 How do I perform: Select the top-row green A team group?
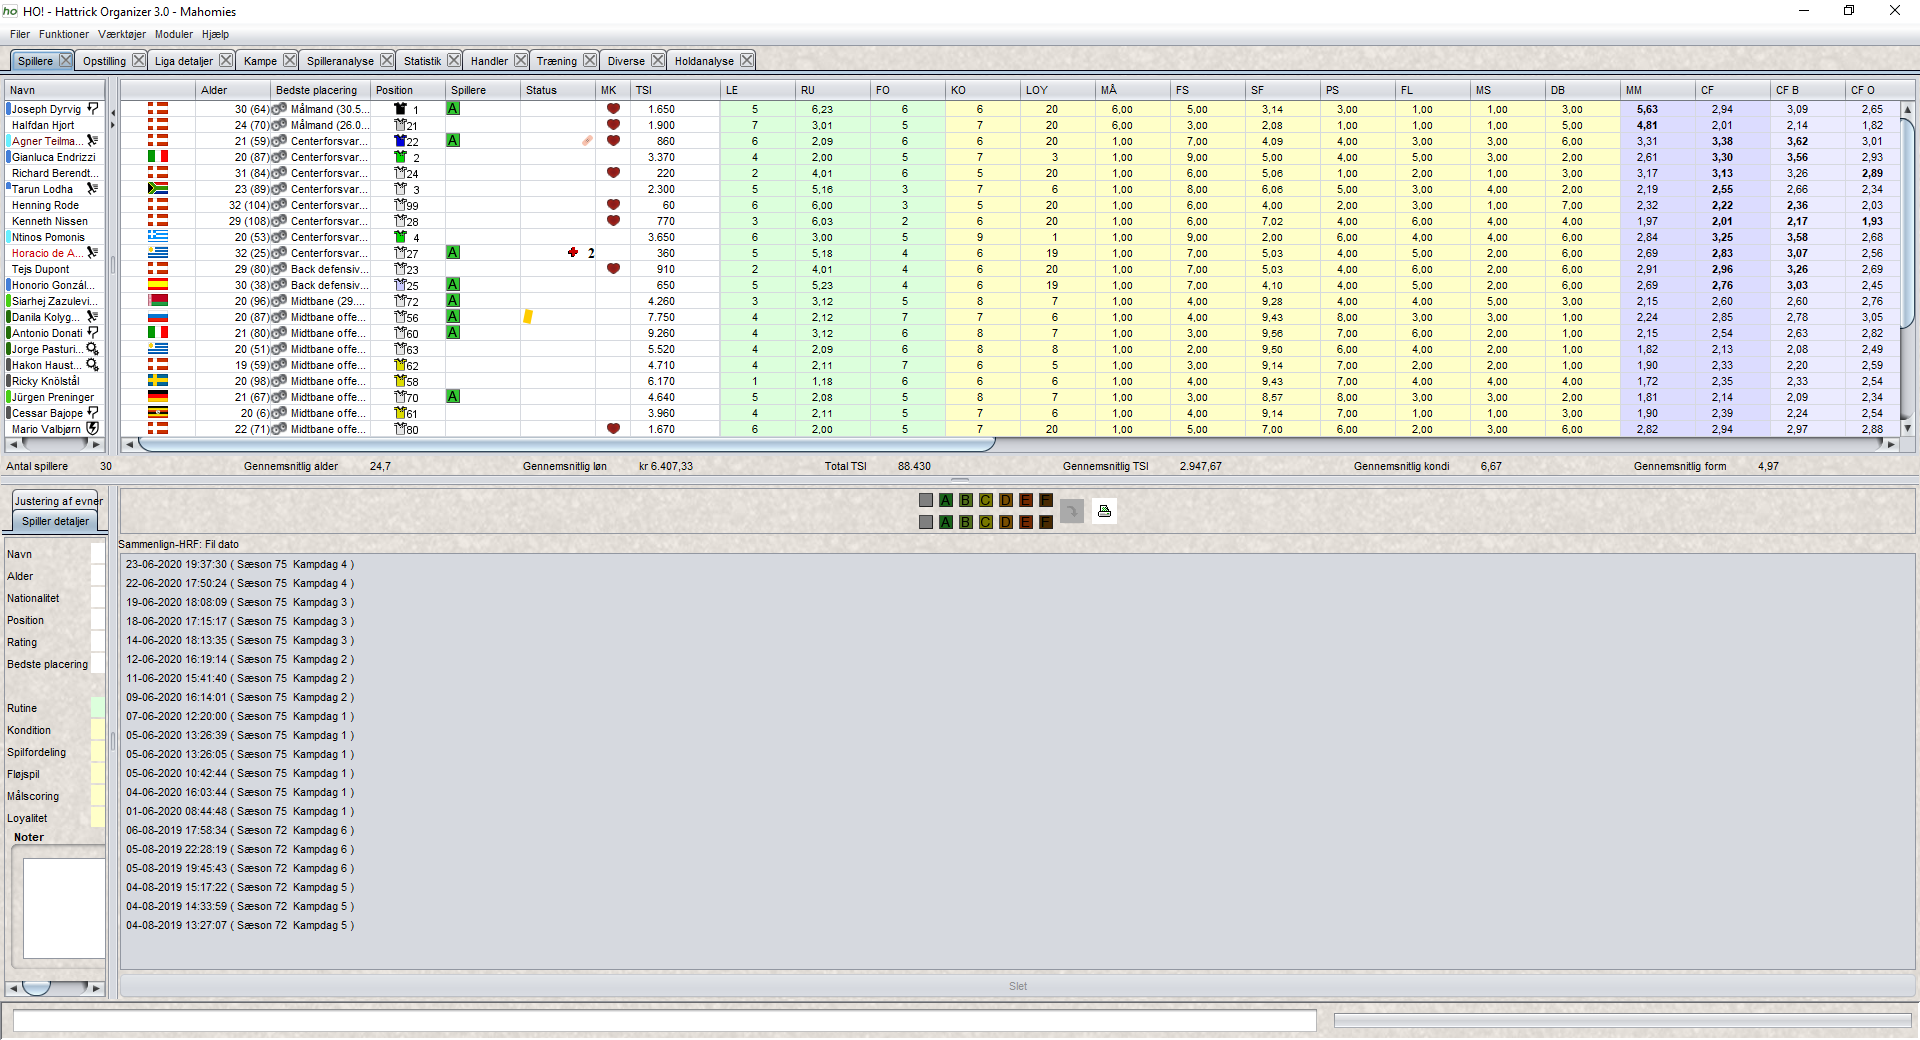click(x=945, y=500)
